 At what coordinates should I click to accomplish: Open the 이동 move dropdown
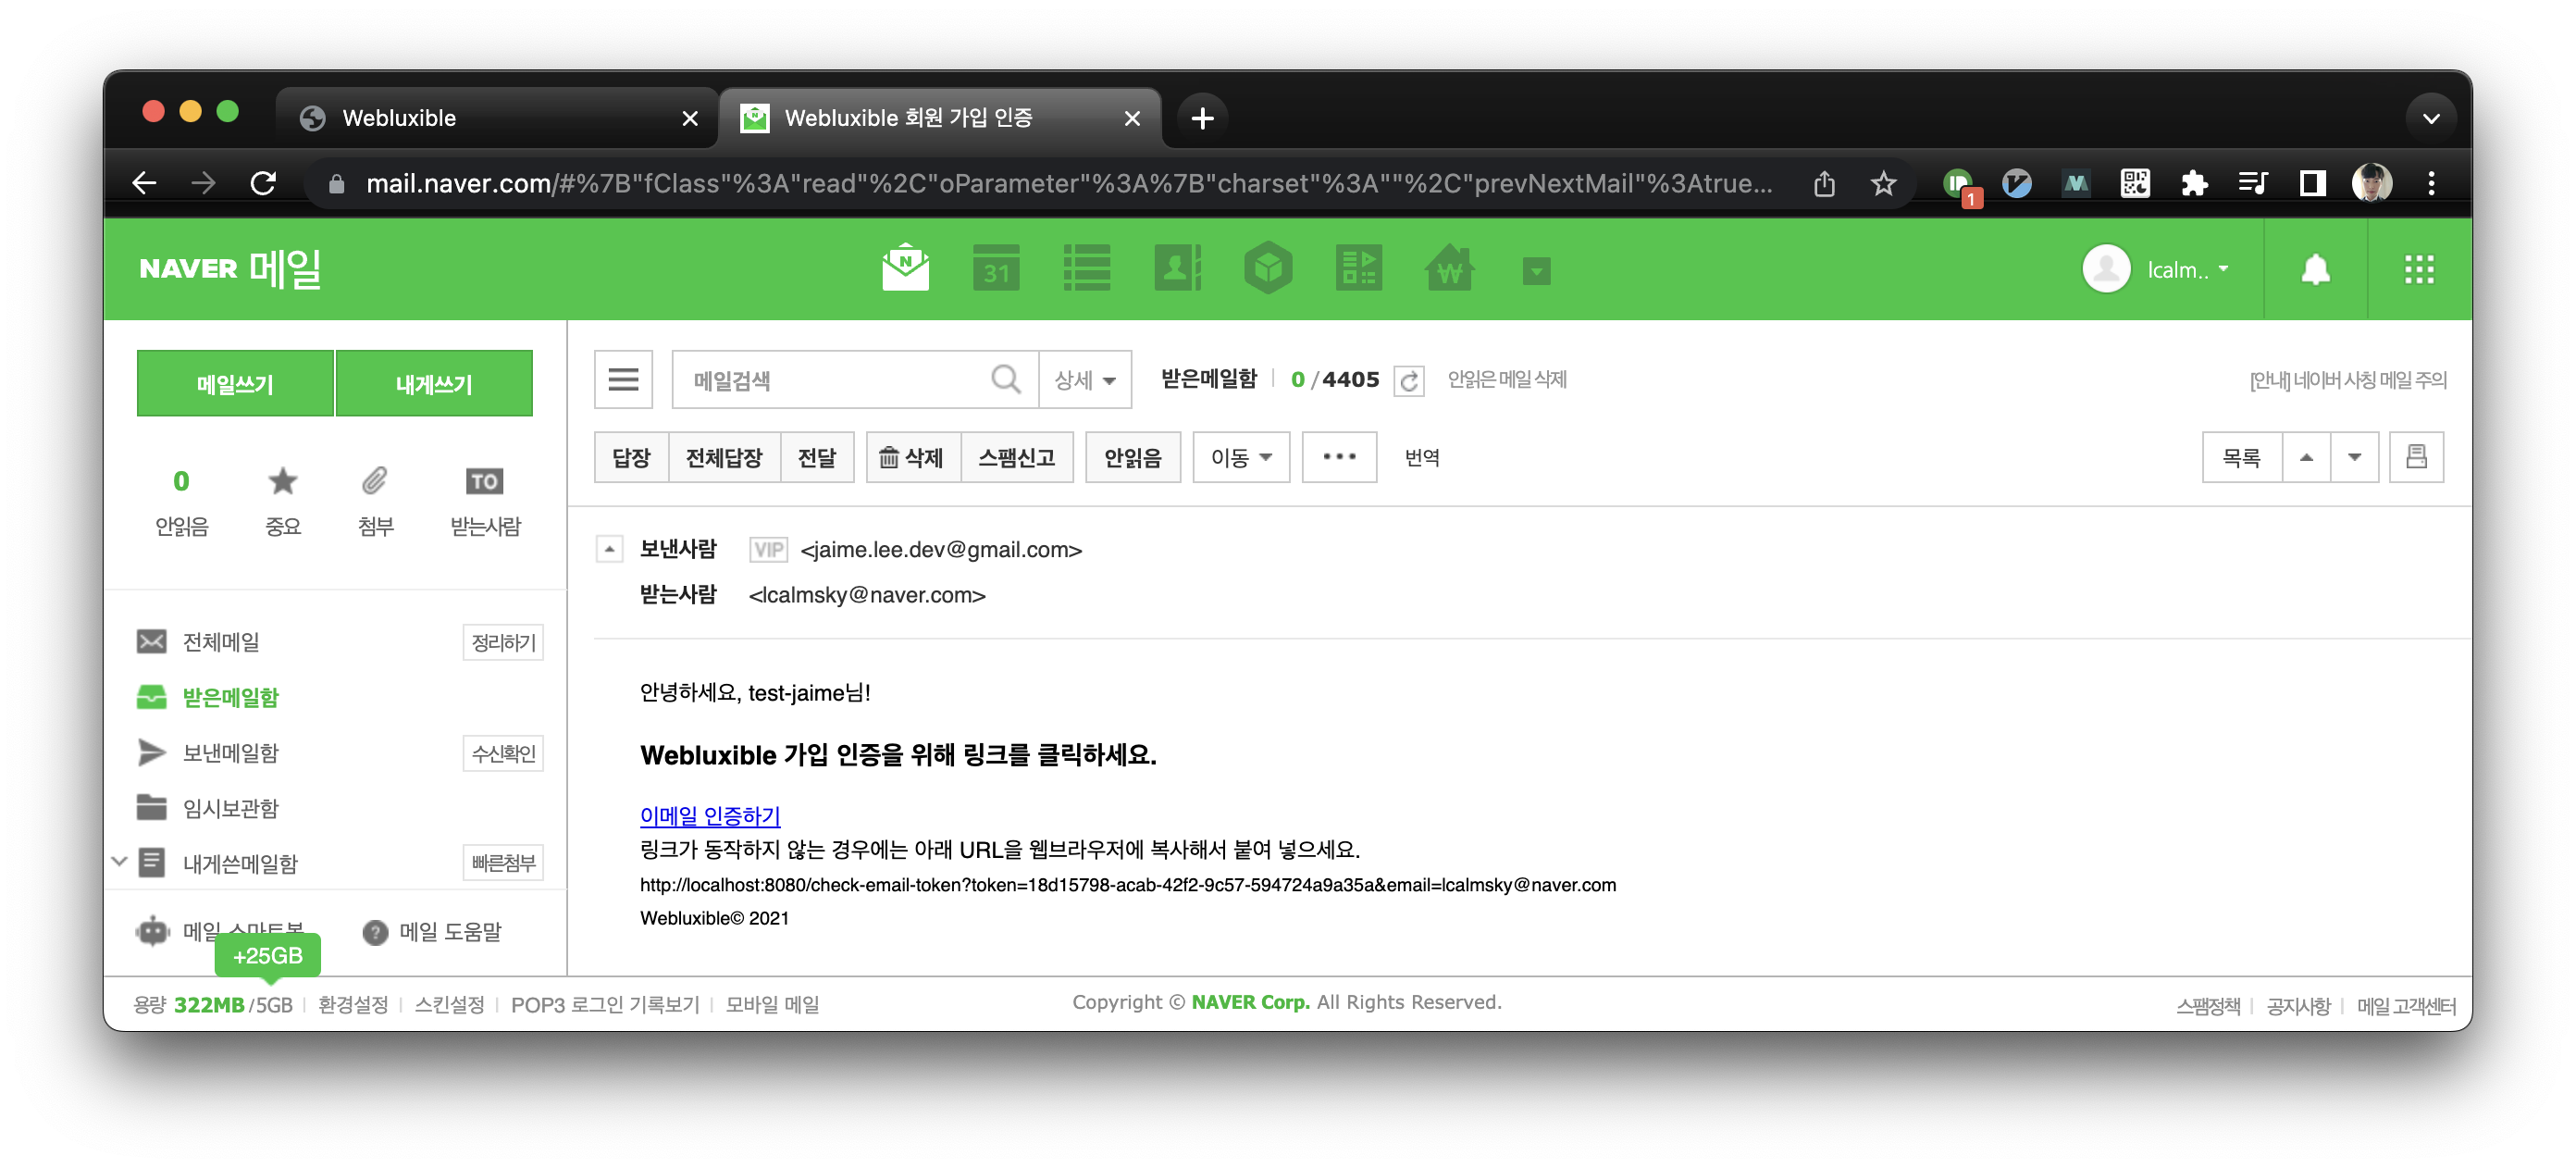pyautogui.click(x=1240, y=457)
